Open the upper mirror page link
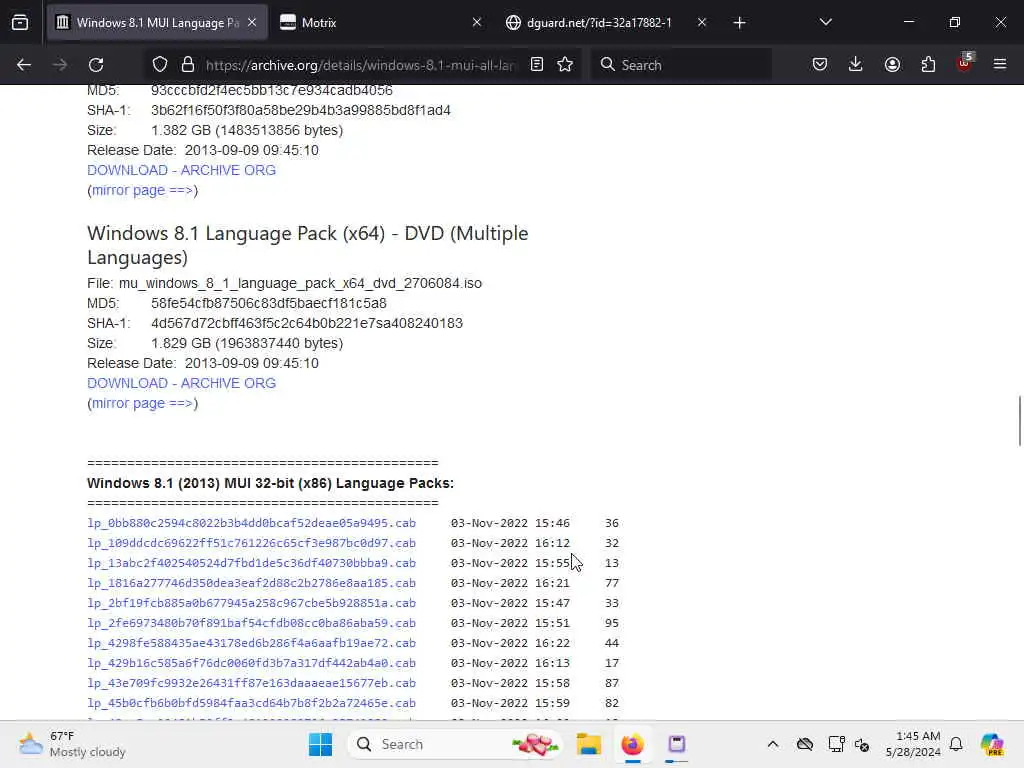 (143, 191)
